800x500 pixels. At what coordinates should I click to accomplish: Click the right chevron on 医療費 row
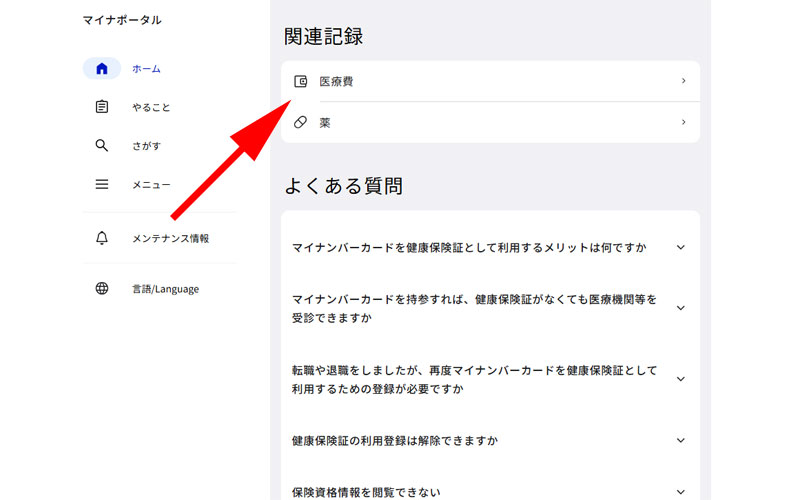tap(683, 81)
